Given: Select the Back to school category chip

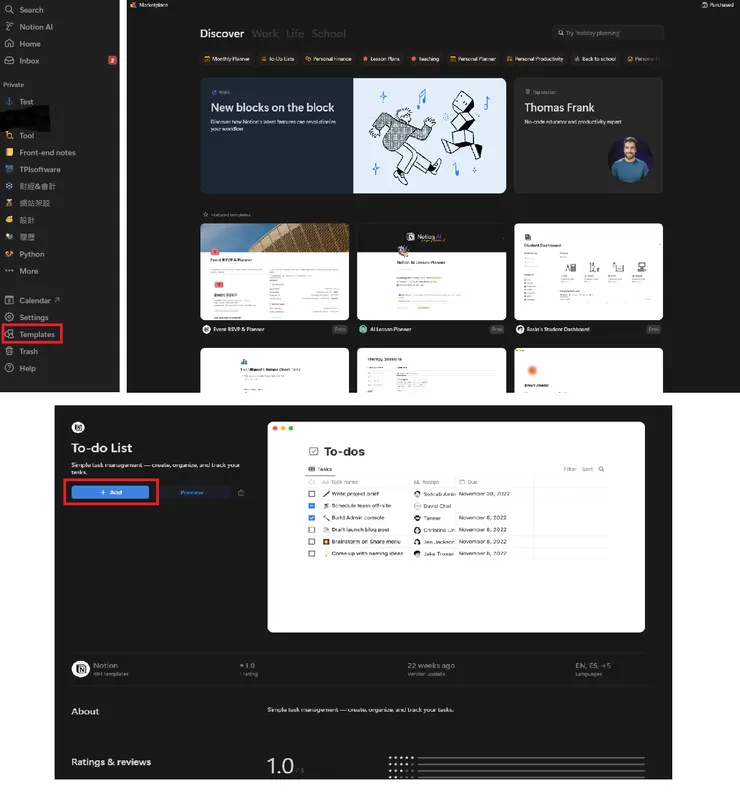Looking at the screenshot, I should tap(595, 59).
